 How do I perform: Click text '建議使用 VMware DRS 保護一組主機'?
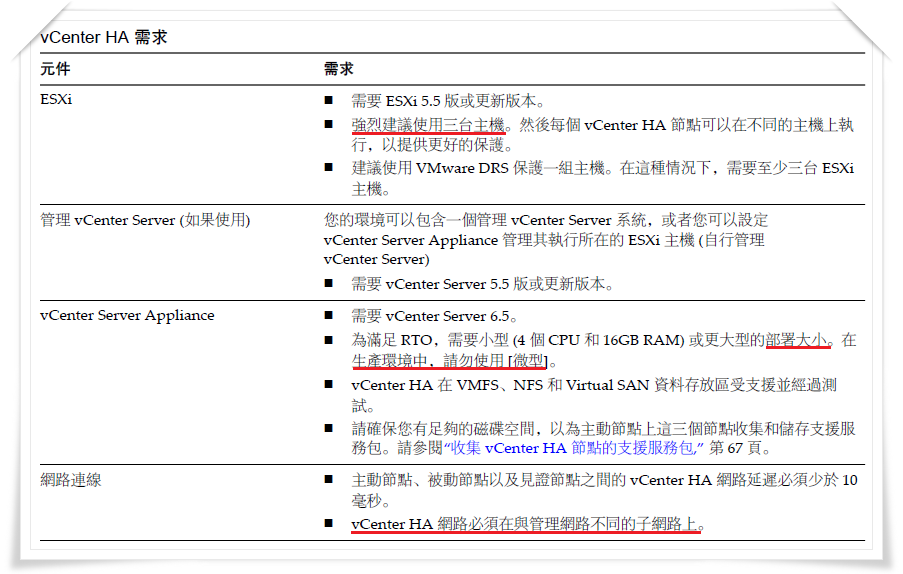point(478,168)
